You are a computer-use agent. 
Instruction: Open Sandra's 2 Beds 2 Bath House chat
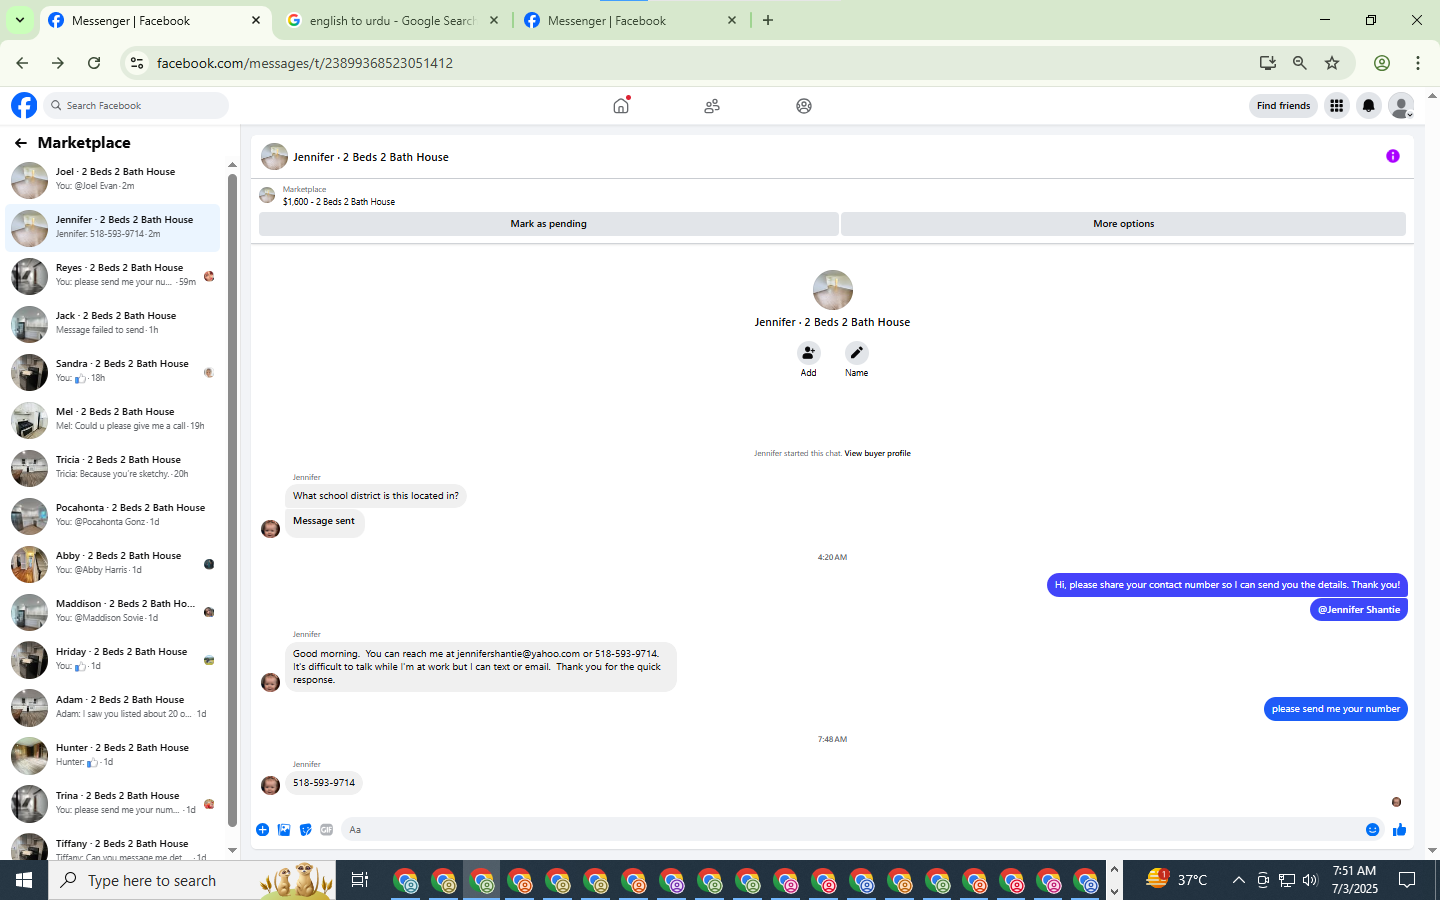click(x=113, y=372)
